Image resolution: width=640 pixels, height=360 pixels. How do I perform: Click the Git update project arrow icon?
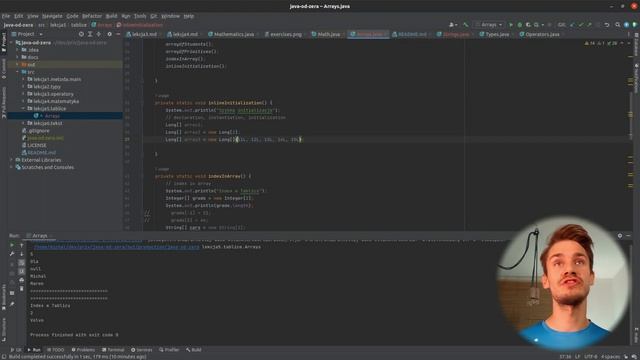pyautogui.click(x=572, y=25)
